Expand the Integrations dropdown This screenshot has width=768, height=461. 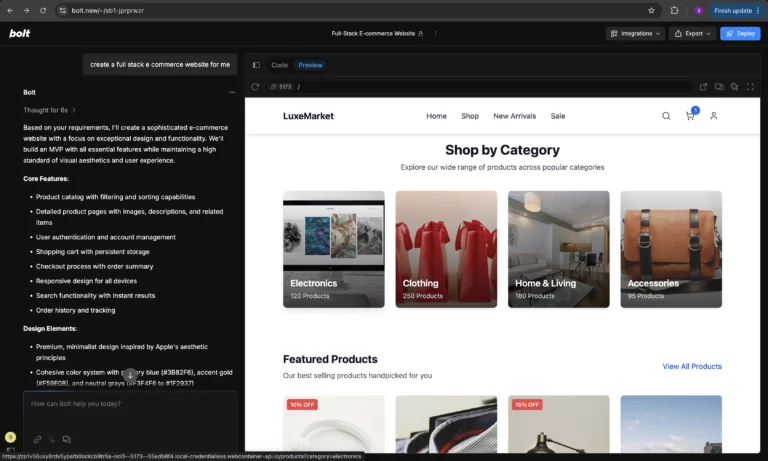(x=635, y=33)
